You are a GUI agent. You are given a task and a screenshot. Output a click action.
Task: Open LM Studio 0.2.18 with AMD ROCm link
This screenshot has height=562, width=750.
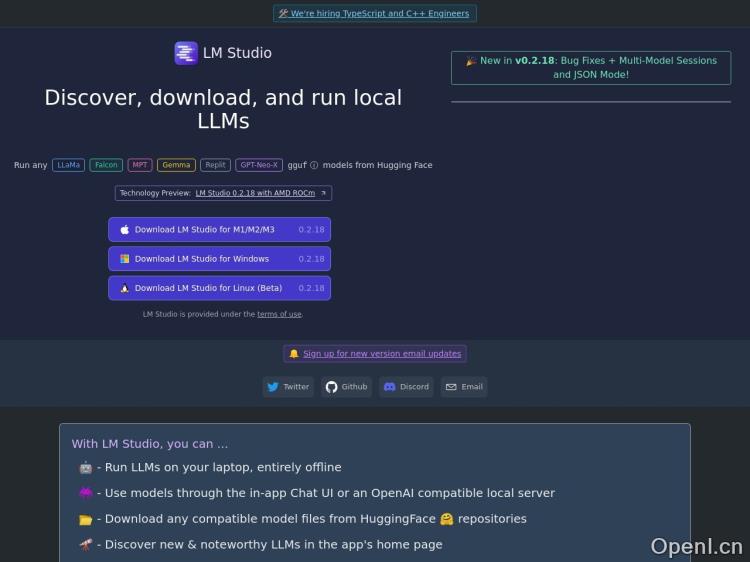point(255,193)
